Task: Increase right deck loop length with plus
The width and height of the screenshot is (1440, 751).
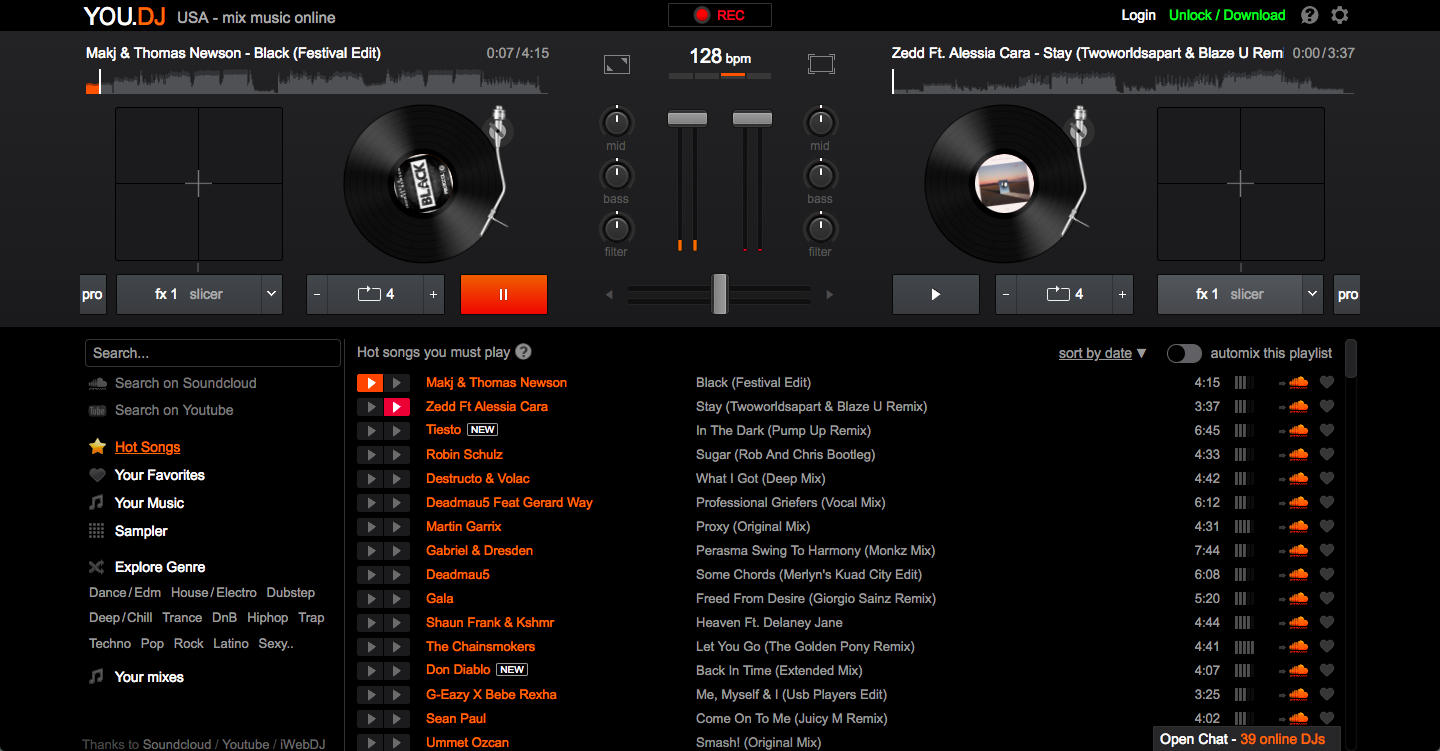Action: pos(1122,295)
